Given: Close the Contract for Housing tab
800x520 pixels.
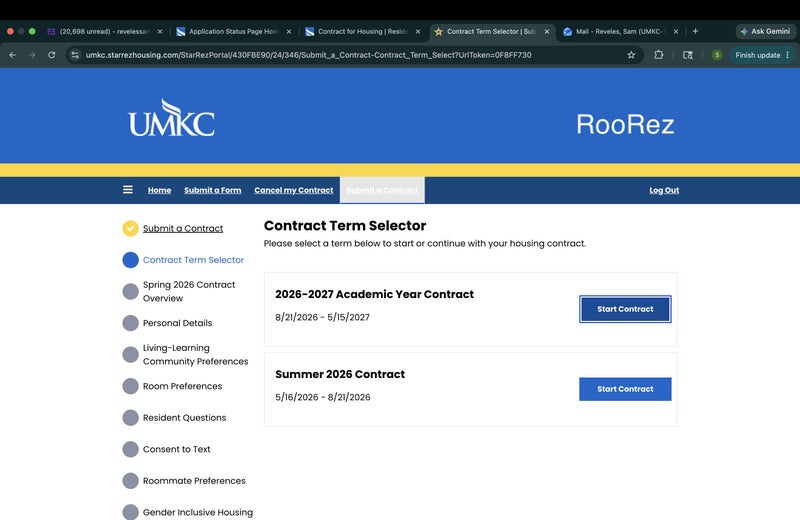Looking at the screenshot, I should (x=418, y=32).
